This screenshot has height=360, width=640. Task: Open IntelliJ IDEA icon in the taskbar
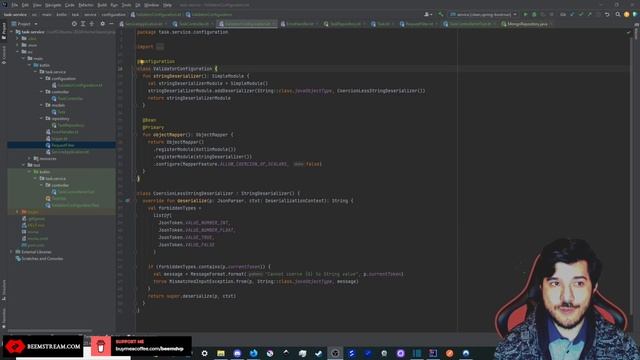(433, 353)
